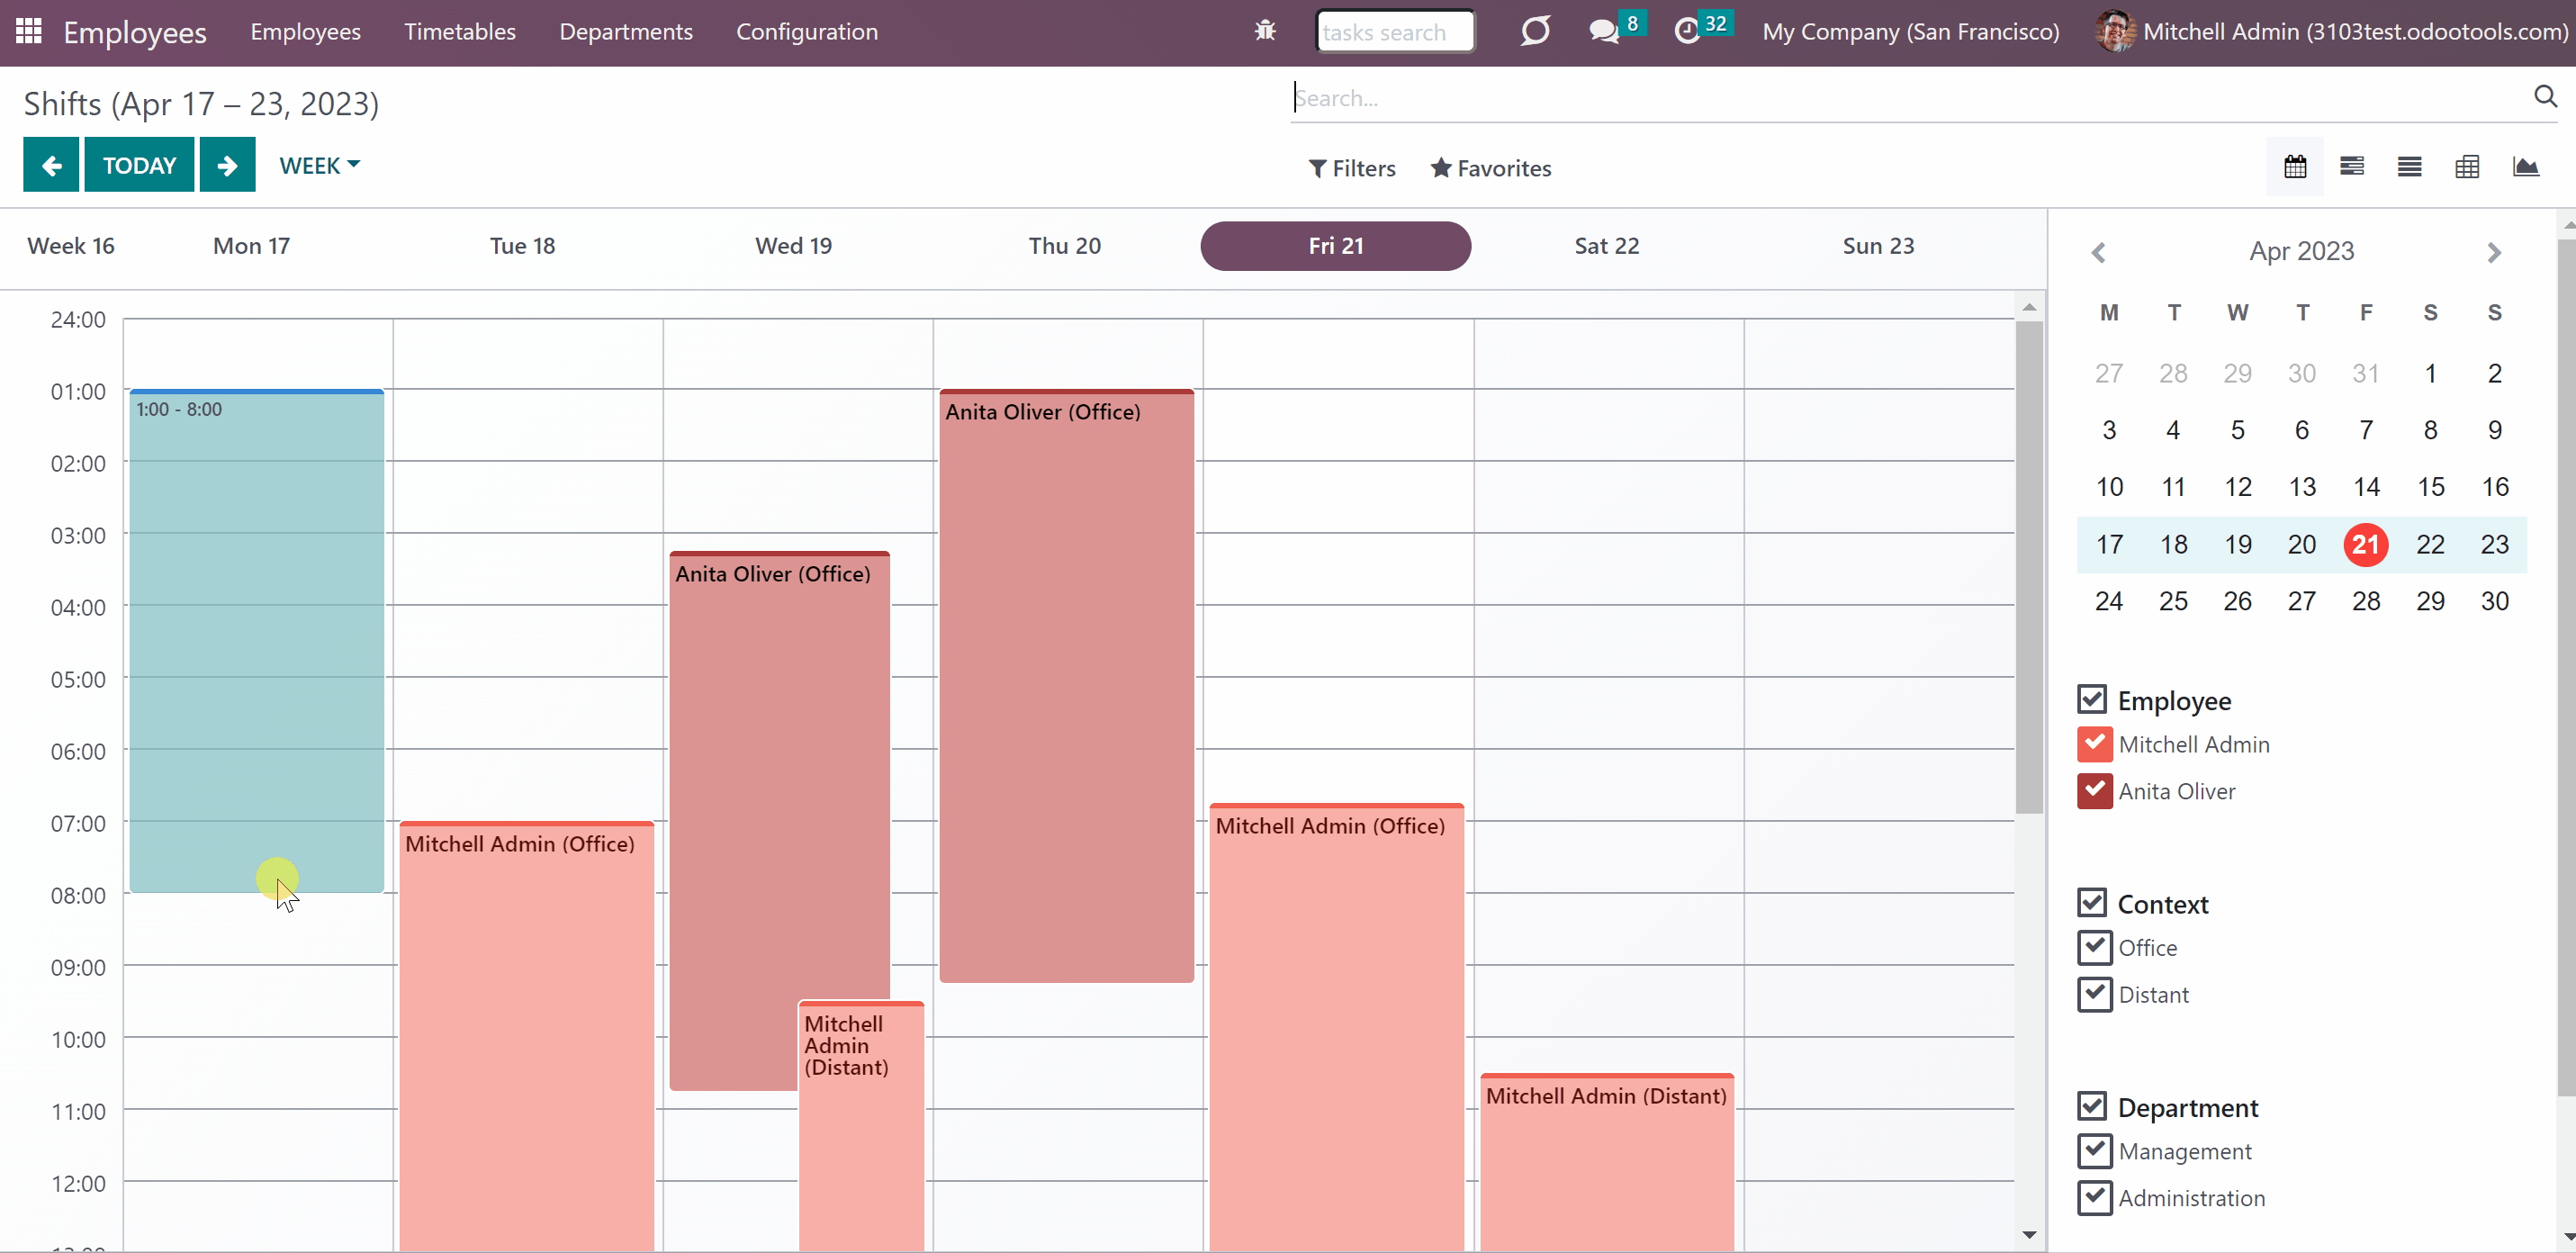Click Mitchell Admin's avatar picture

2114,31
